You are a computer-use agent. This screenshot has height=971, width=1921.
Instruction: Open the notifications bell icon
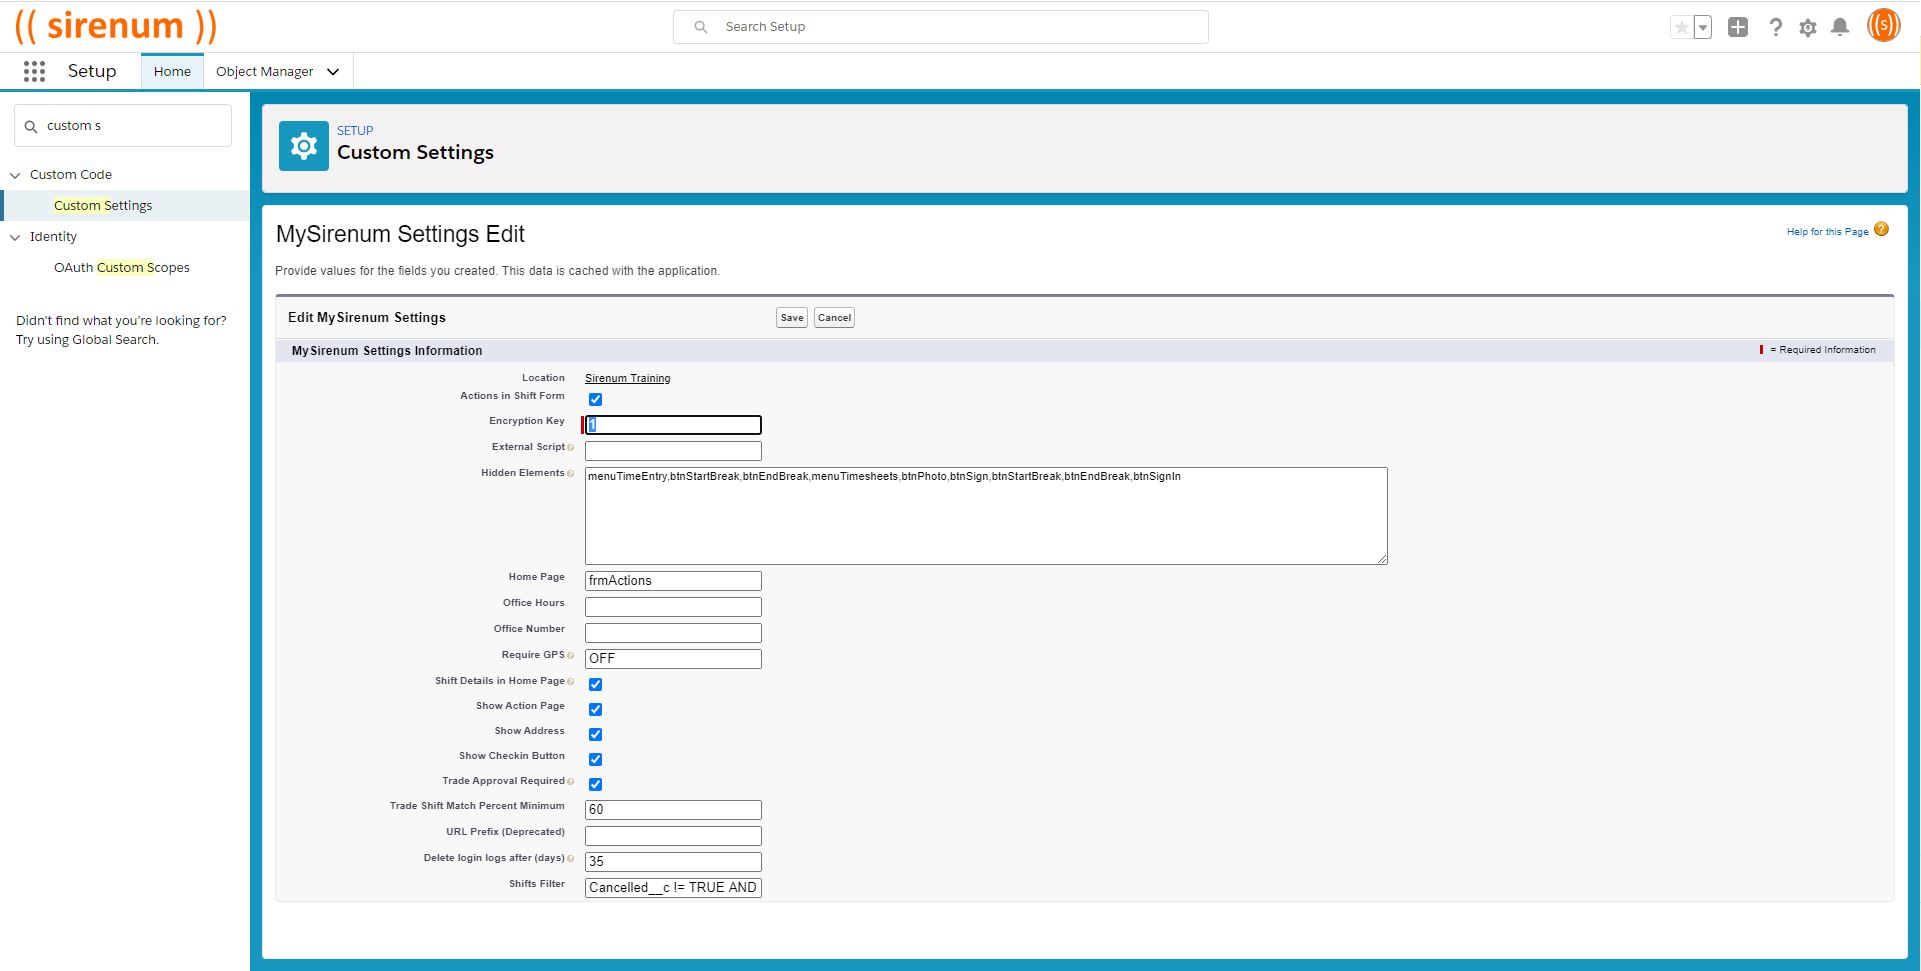click(x=1839, y=27)
